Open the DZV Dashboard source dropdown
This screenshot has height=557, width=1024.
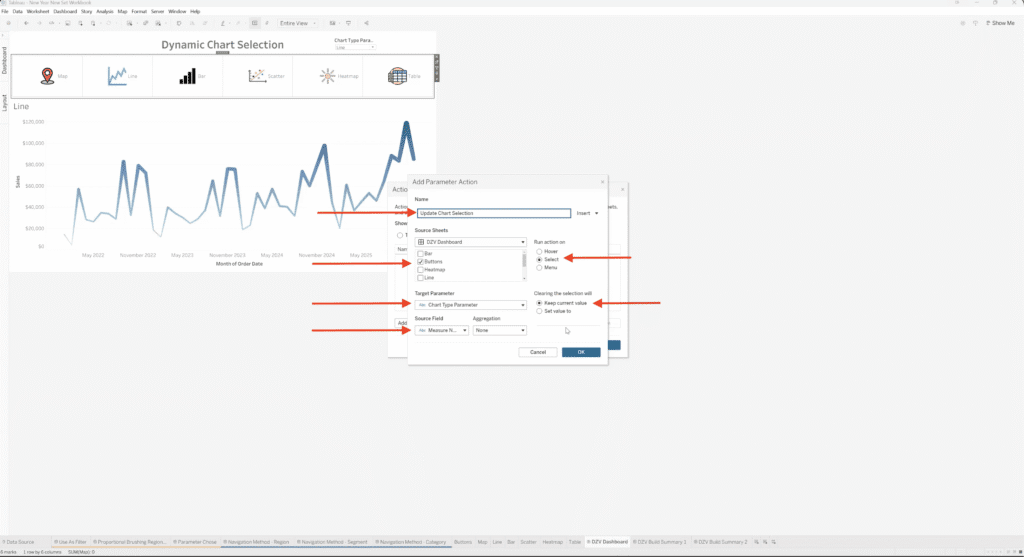pos(470,242)
